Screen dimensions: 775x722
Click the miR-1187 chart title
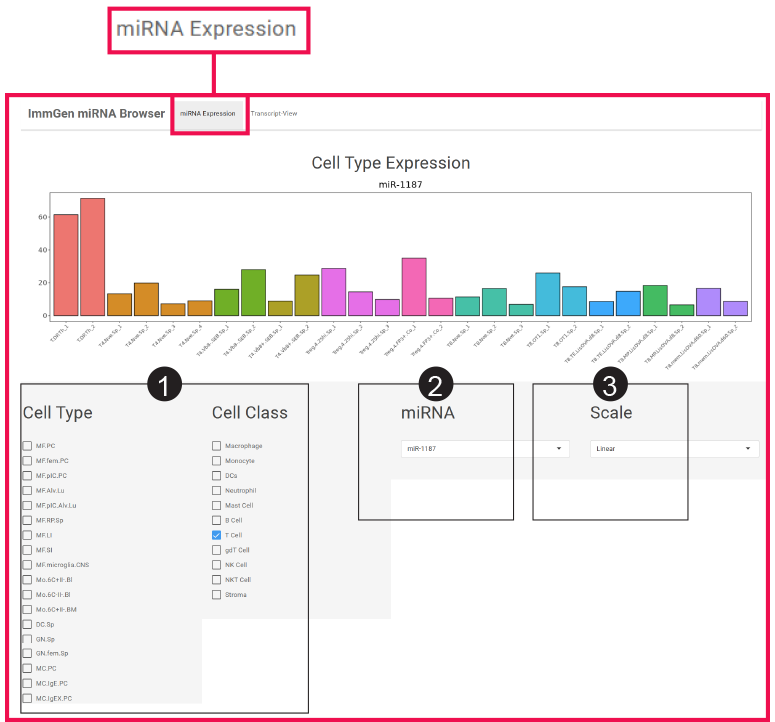click(x=400, y=184)
